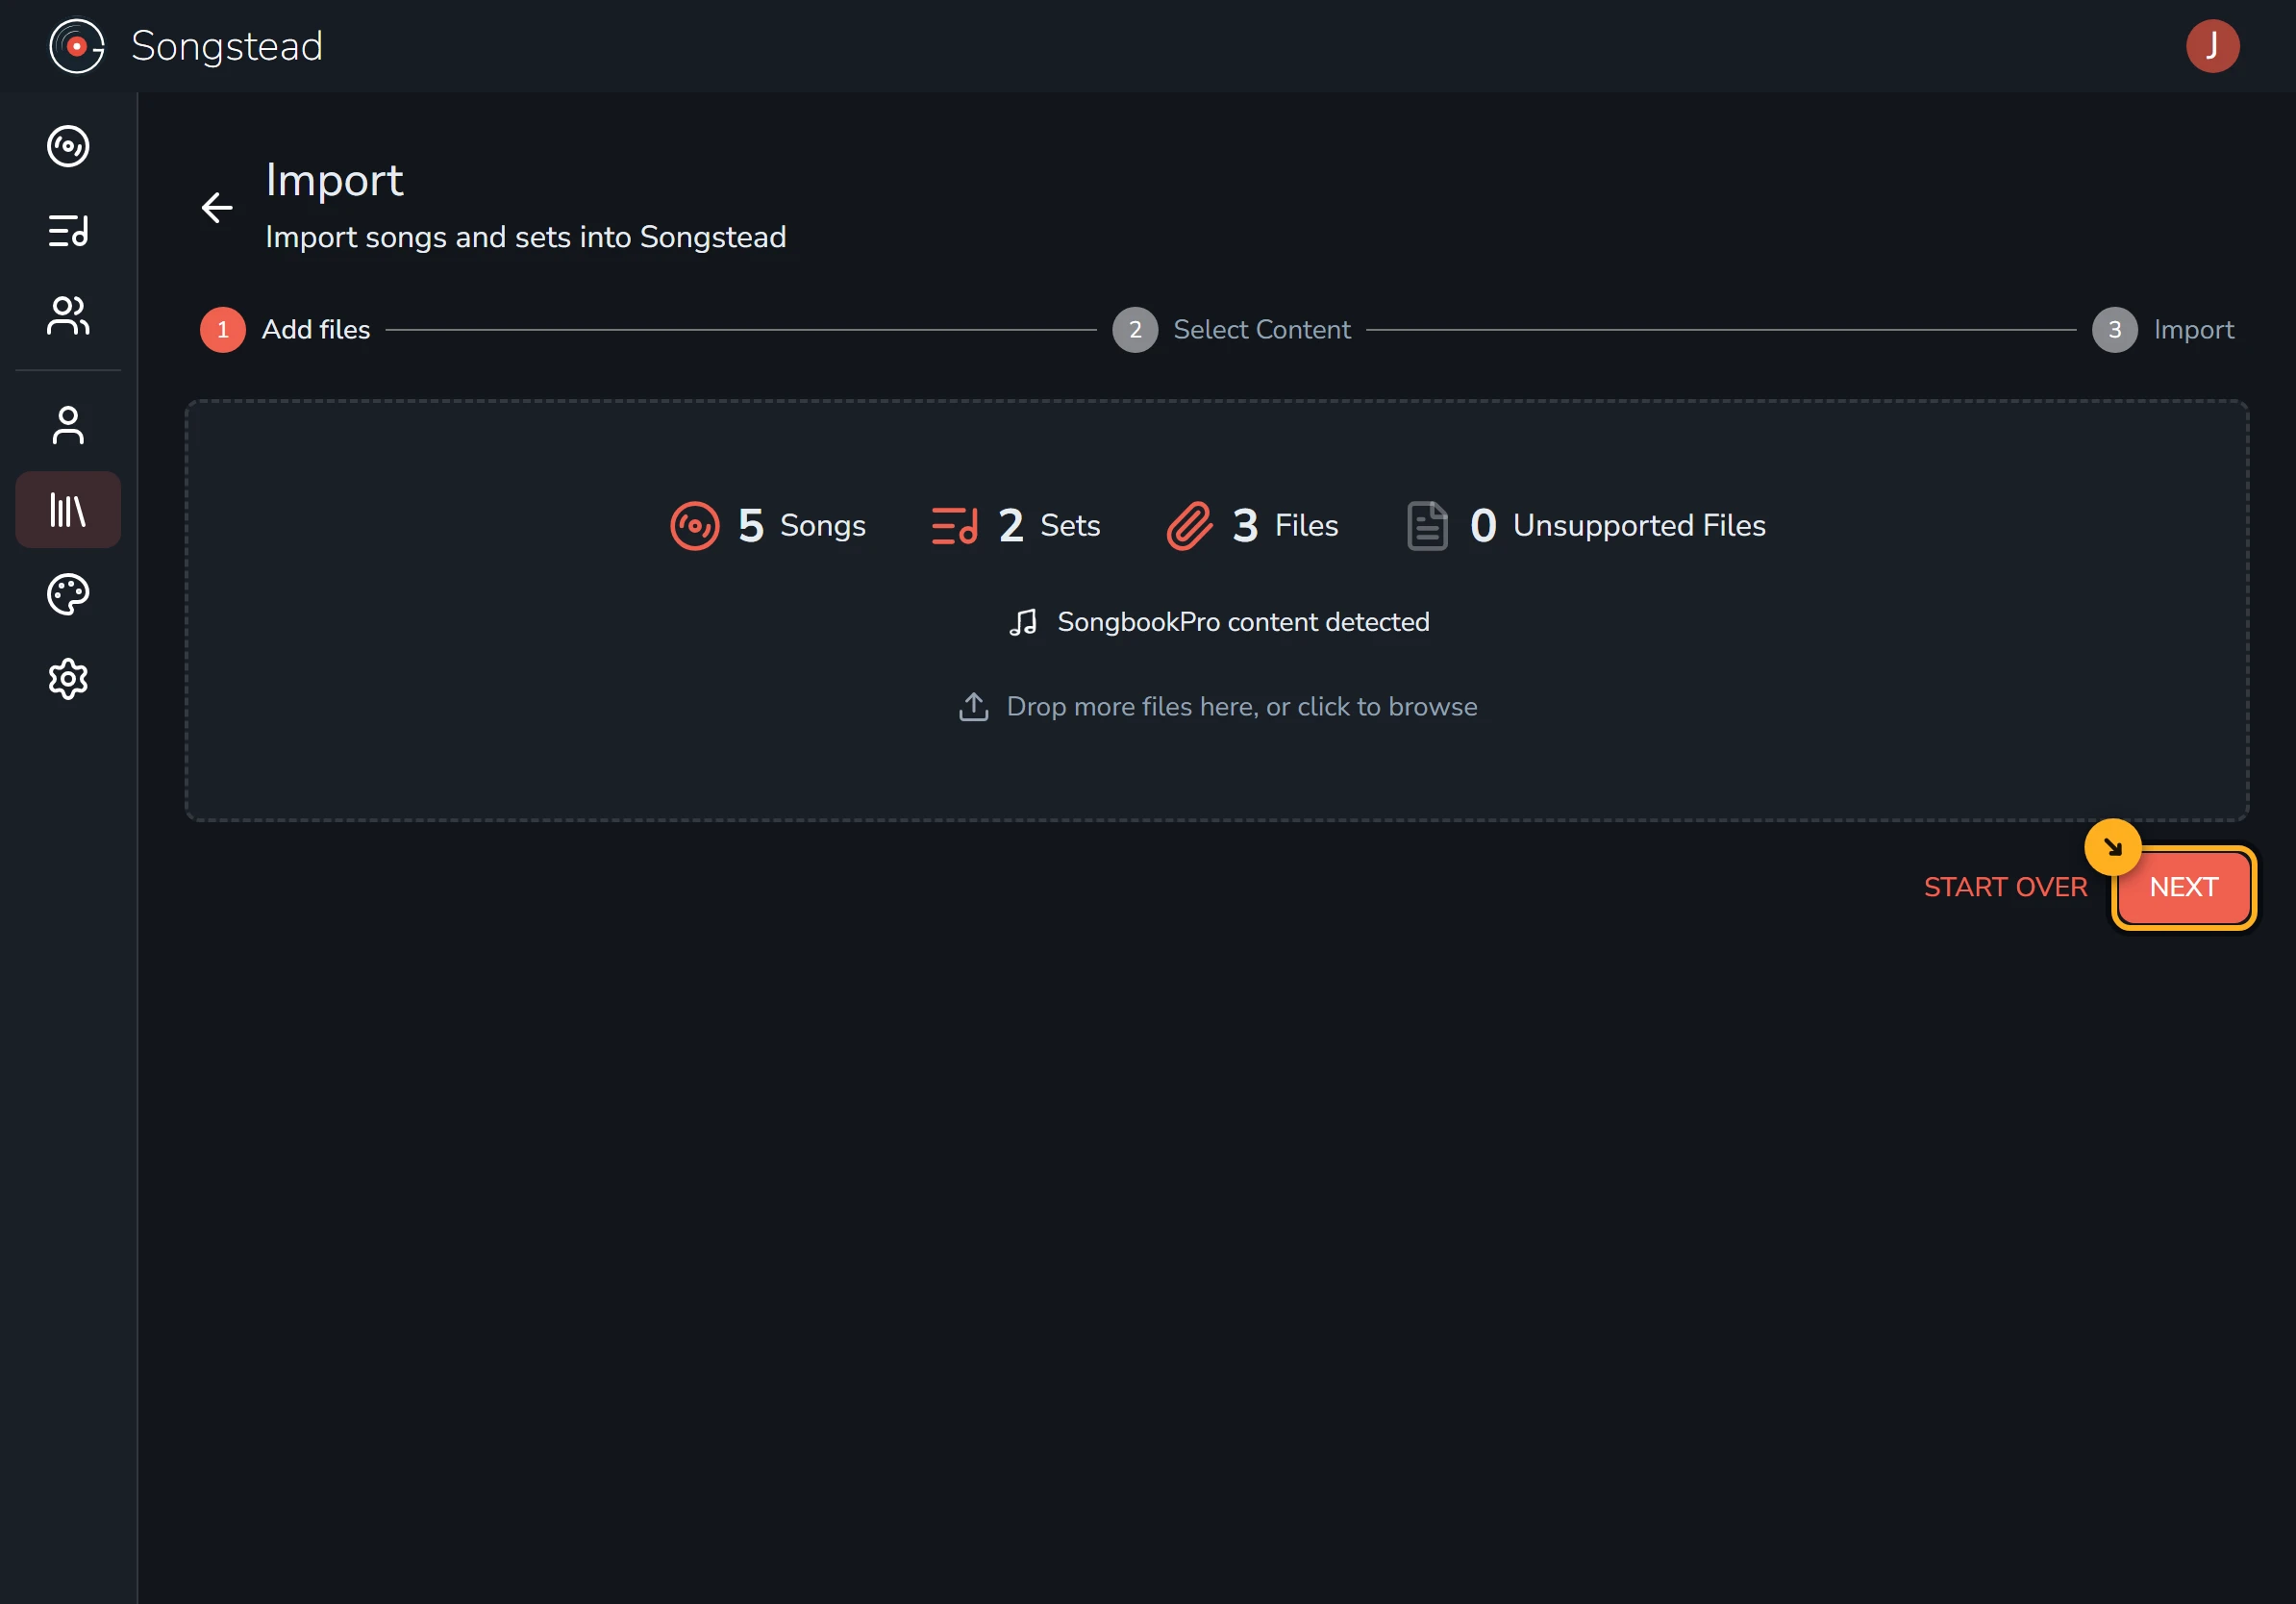Image resolution: width=2296 pixels, height=1604 pixels.
Task: Open the Settings gear icon
Action: point(68,680)
